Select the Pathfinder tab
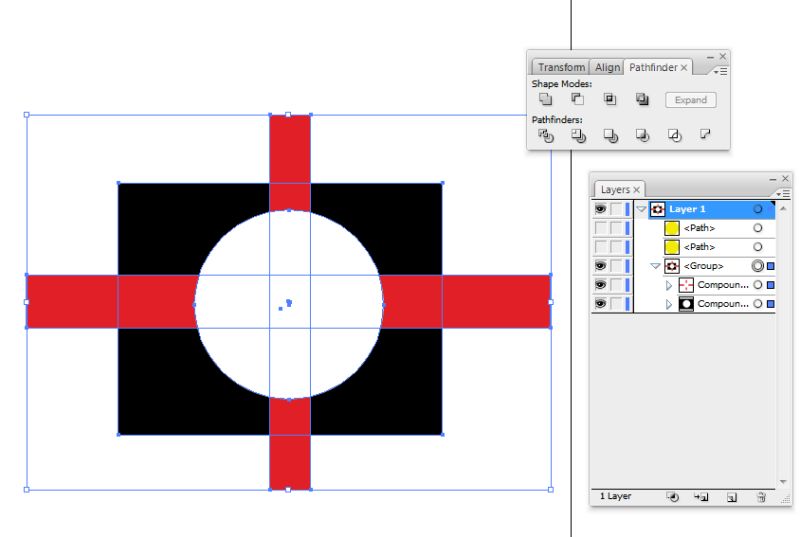800x537 pixels. (x=653, y=67)
